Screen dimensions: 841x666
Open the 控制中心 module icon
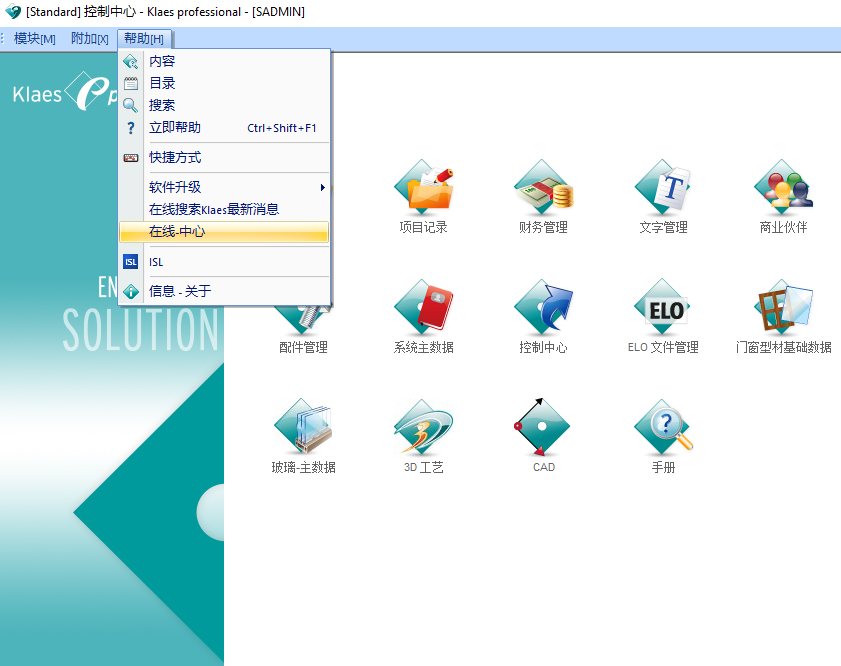point(543,308)
